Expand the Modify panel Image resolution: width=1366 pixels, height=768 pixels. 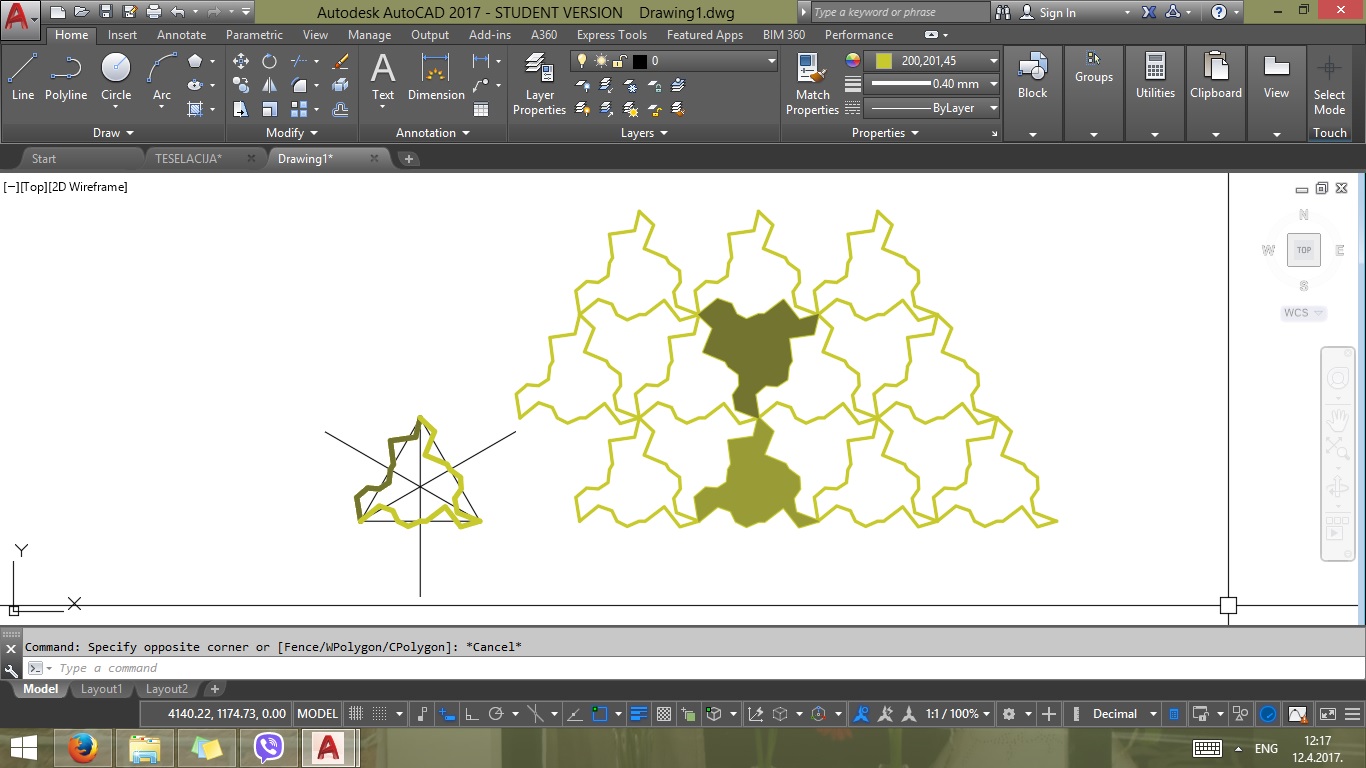point(291,133)
